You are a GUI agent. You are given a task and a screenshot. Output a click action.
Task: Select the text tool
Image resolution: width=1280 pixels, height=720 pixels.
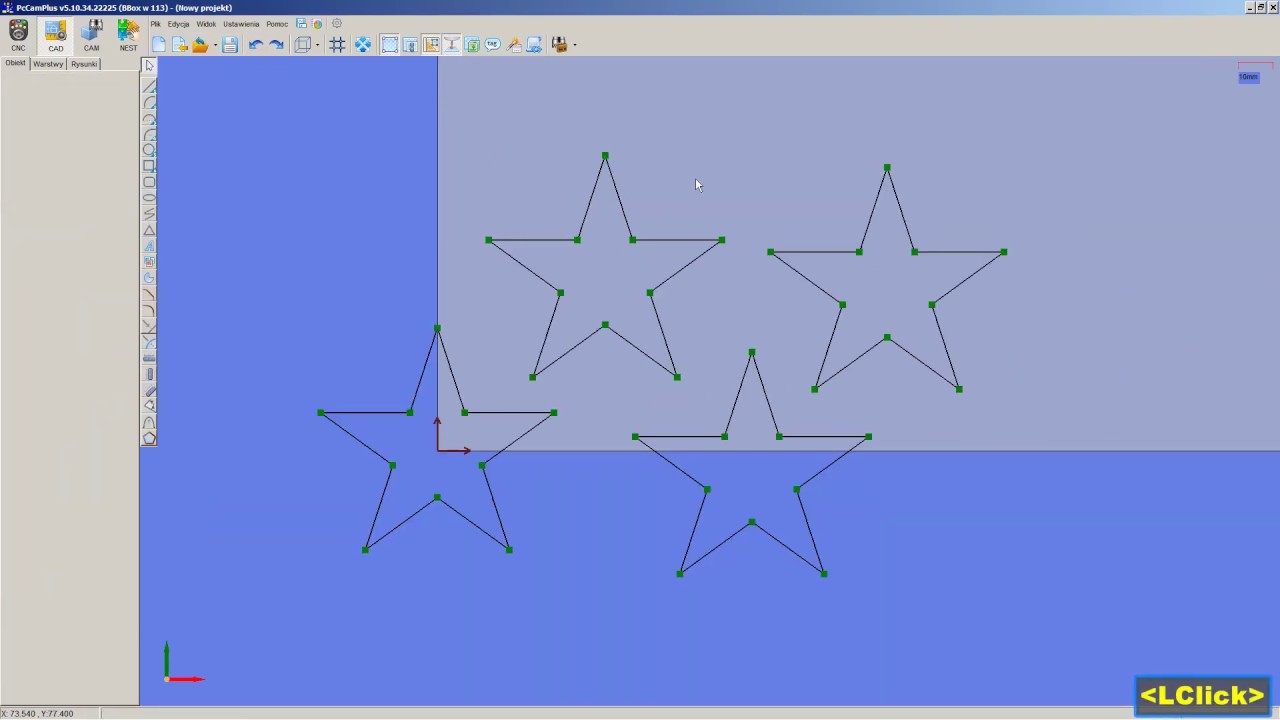[149, 246]
